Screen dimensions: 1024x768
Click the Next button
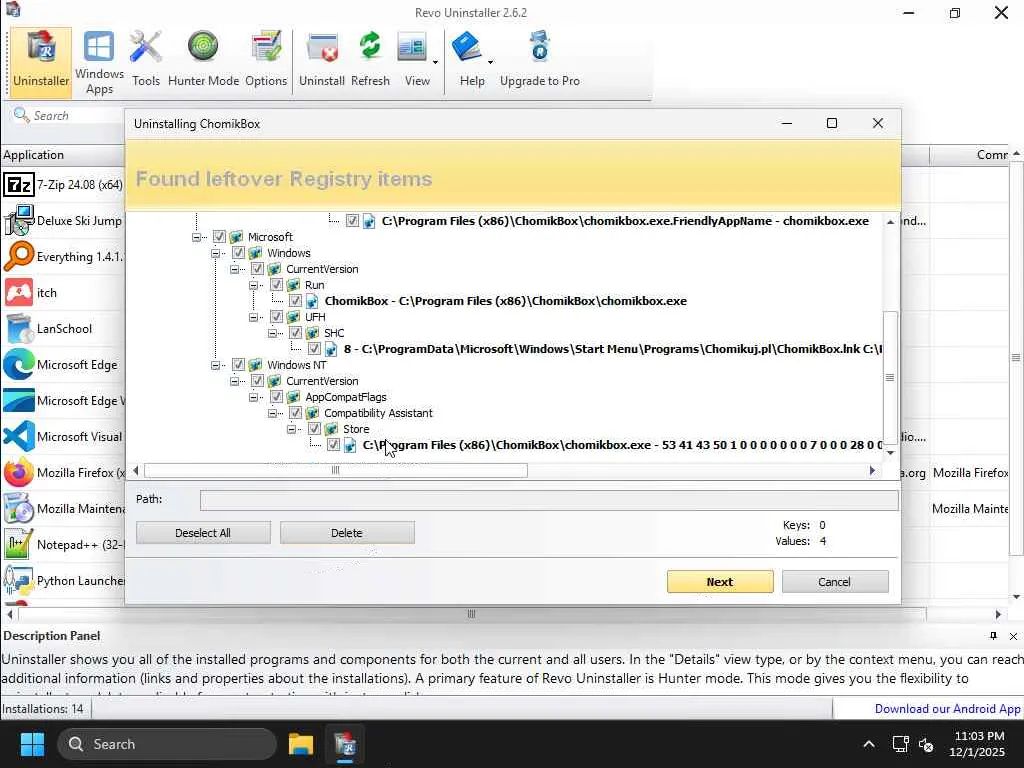click(720, 582)
